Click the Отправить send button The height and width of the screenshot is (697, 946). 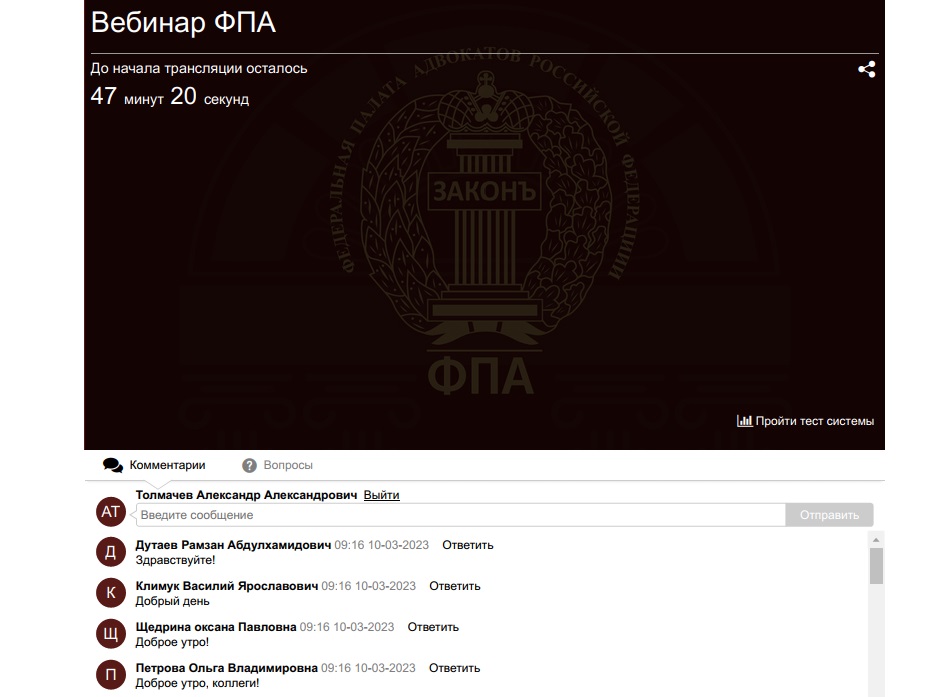(x=829, y=515)
